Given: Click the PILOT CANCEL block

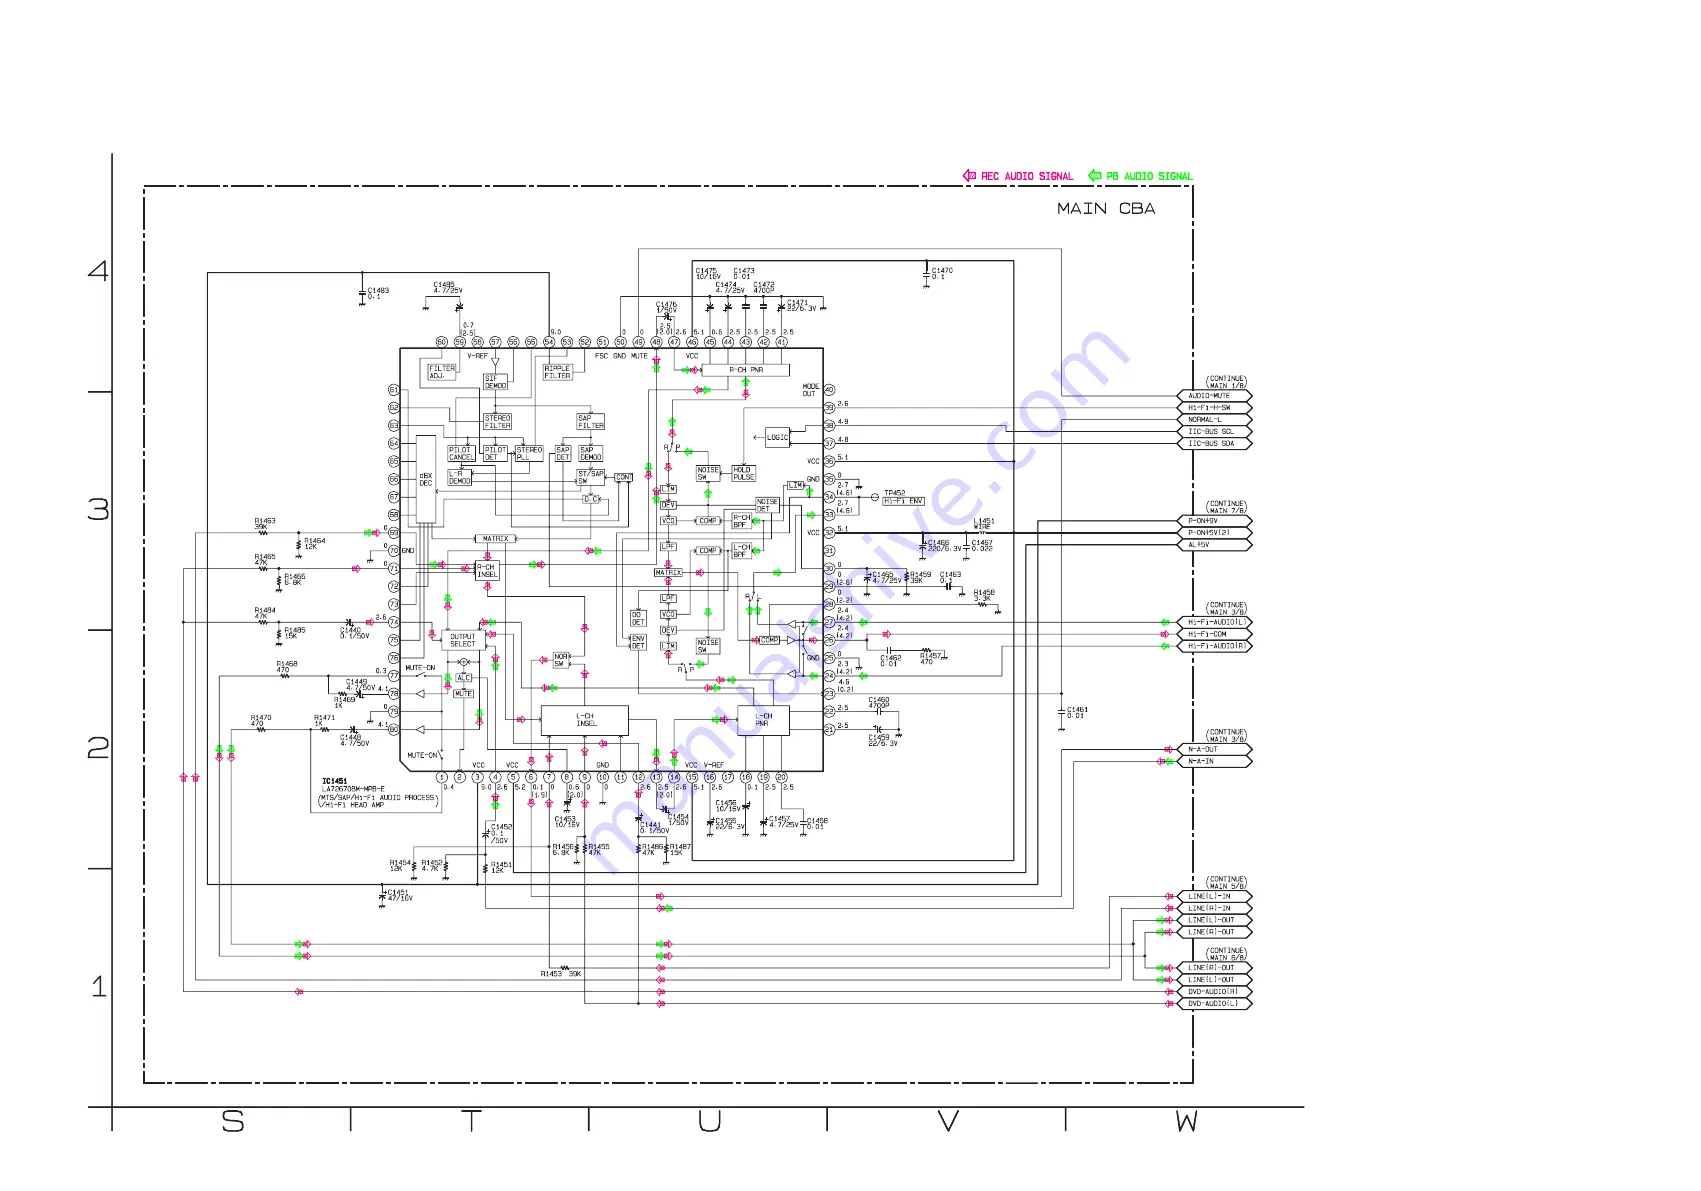Looking at the screenshot, I should [x=461, y=454].
